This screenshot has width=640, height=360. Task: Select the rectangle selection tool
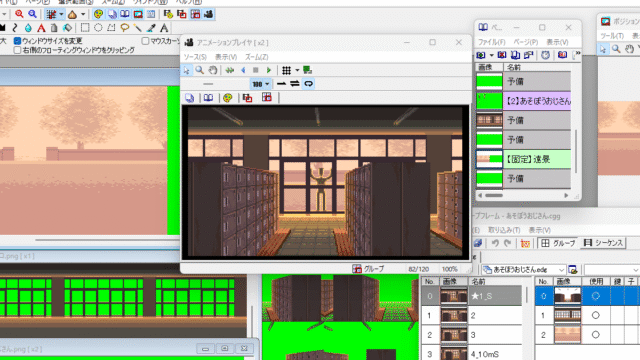pos(85,28)
